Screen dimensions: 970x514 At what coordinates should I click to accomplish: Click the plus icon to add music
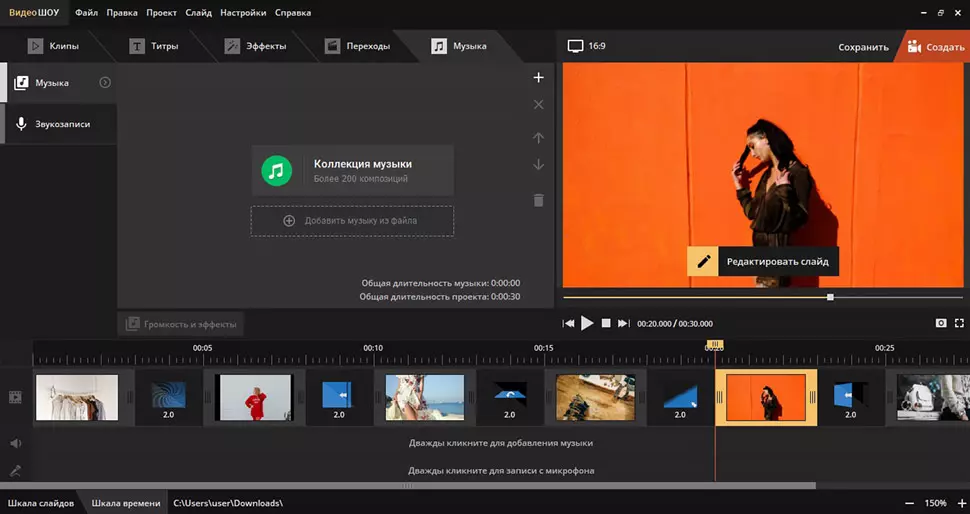coord(538,78)
